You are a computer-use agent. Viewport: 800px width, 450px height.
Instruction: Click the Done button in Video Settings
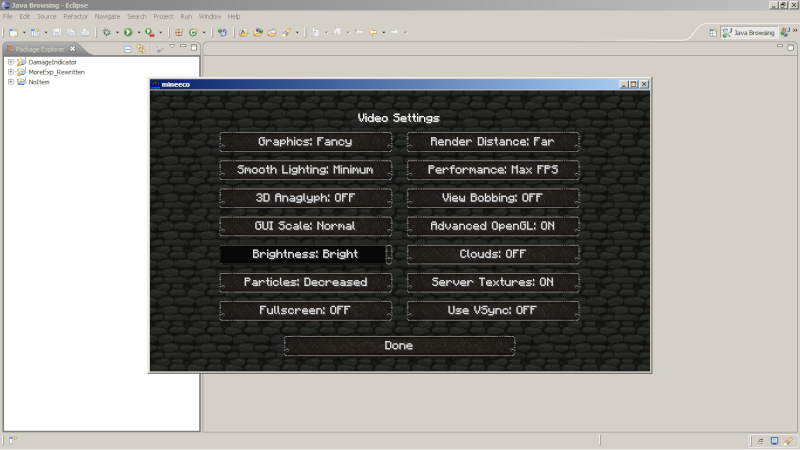click(399, 345)
